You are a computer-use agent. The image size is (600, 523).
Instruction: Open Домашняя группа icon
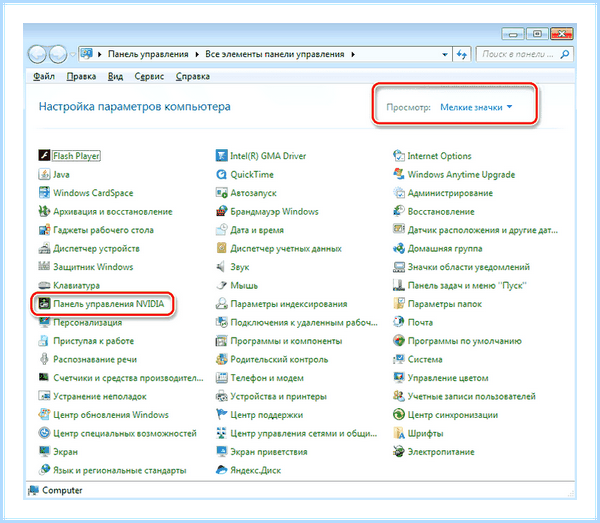pyautogui.click(x=399, y=248)
